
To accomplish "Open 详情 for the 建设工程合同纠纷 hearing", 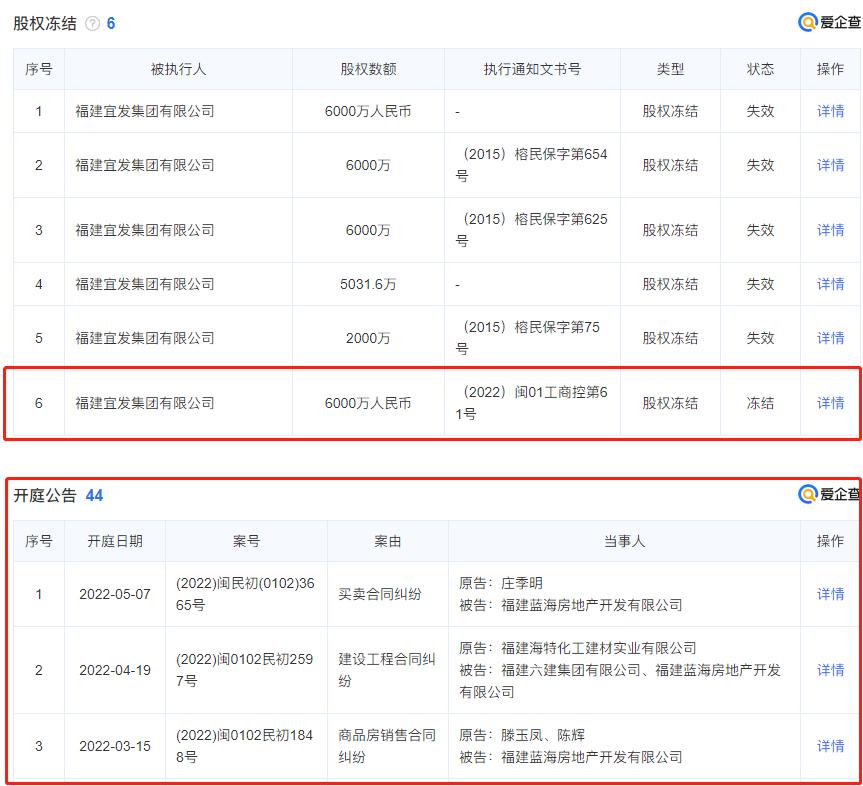I will 830,669.
